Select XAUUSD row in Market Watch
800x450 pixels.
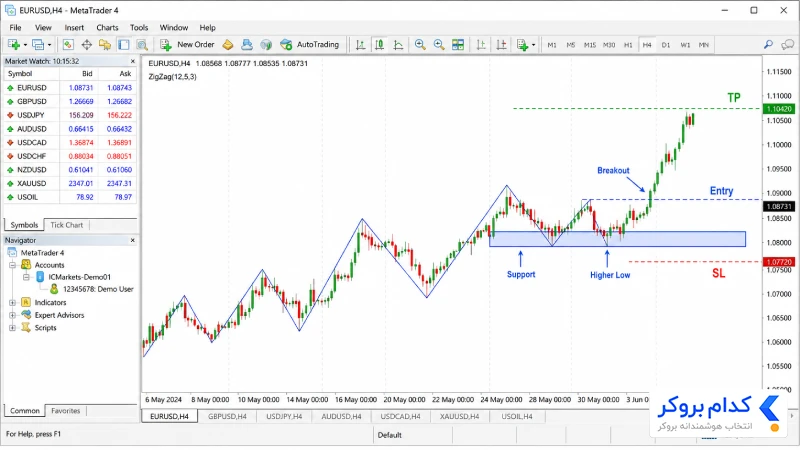point(70,183)
